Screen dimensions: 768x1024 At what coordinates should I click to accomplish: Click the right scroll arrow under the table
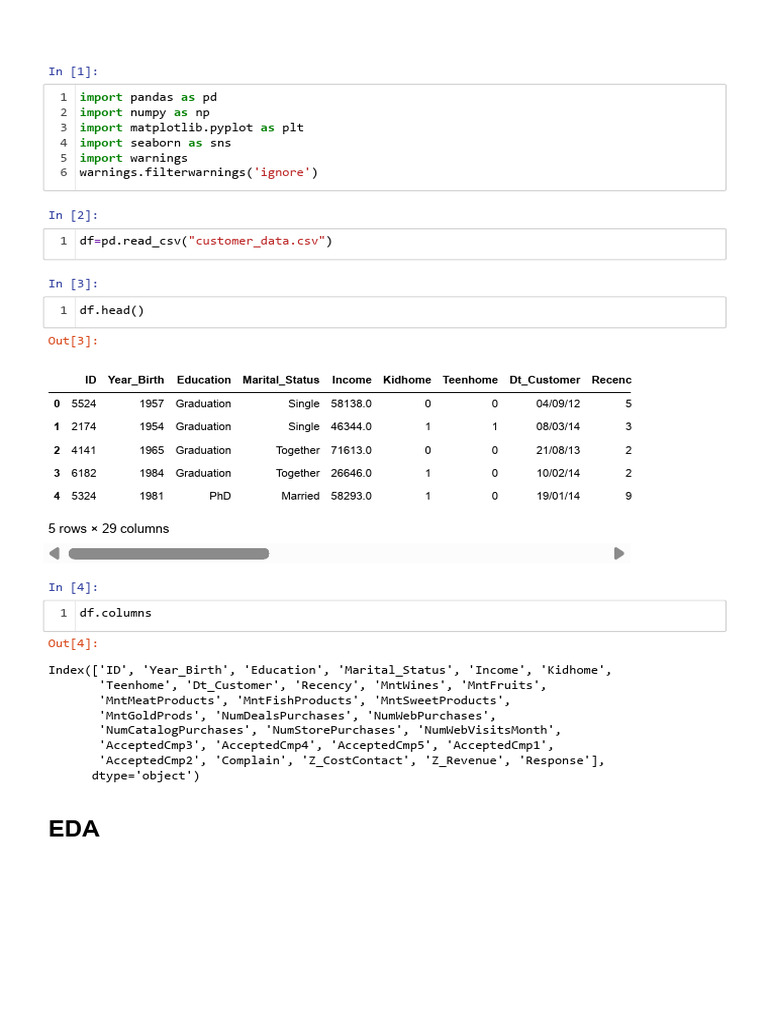coord(619,553)
